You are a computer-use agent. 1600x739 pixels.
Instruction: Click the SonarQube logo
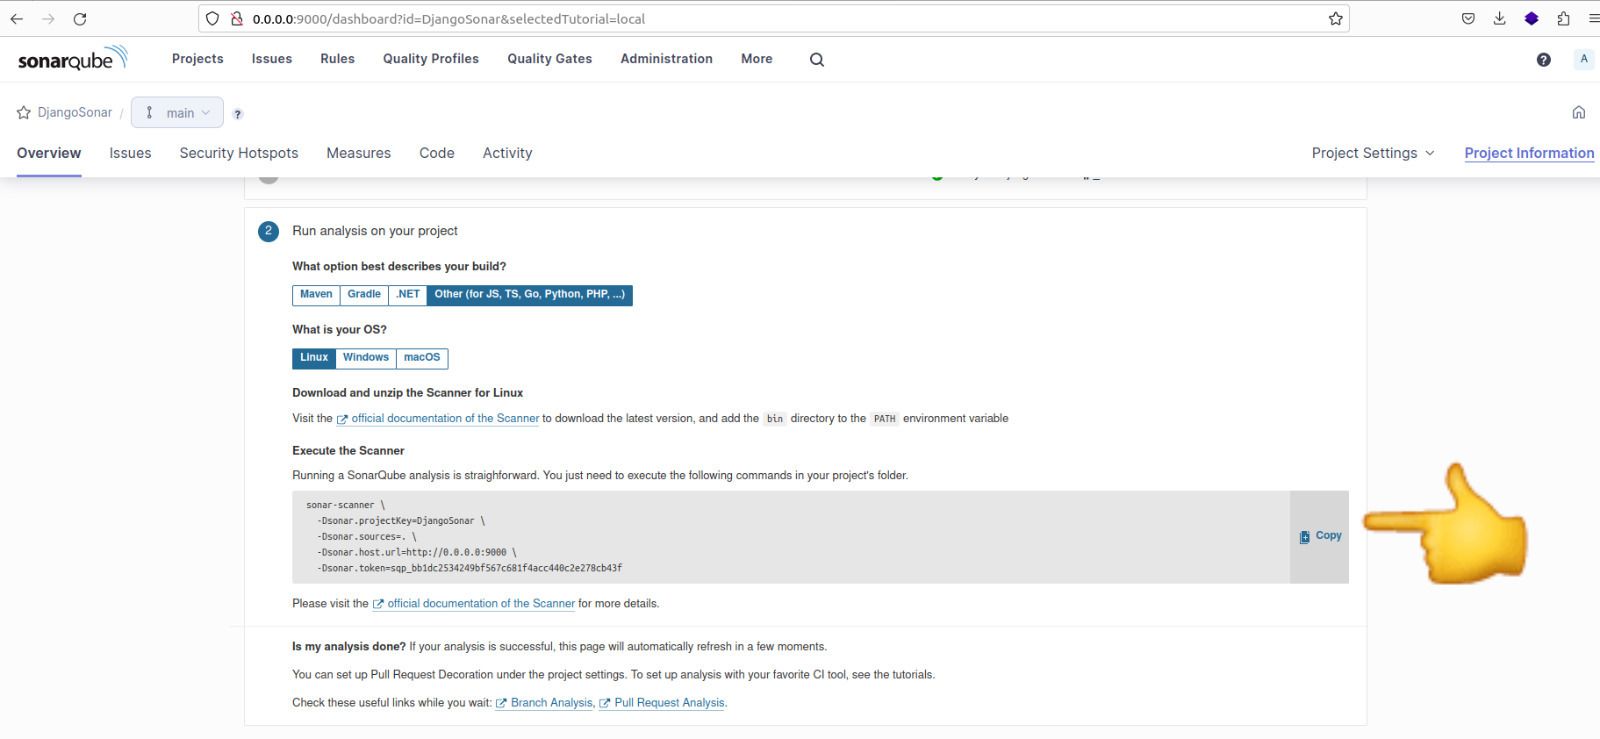(72, 59)
